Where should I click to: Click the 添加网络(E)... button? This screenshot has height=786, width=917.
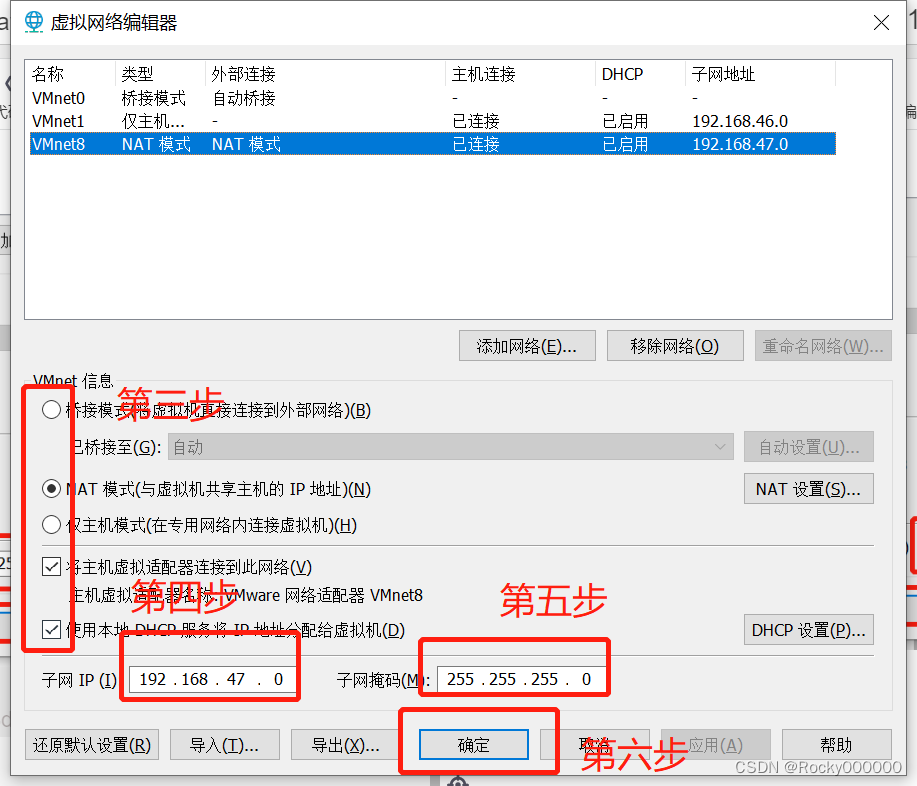[x=527, y=346]
